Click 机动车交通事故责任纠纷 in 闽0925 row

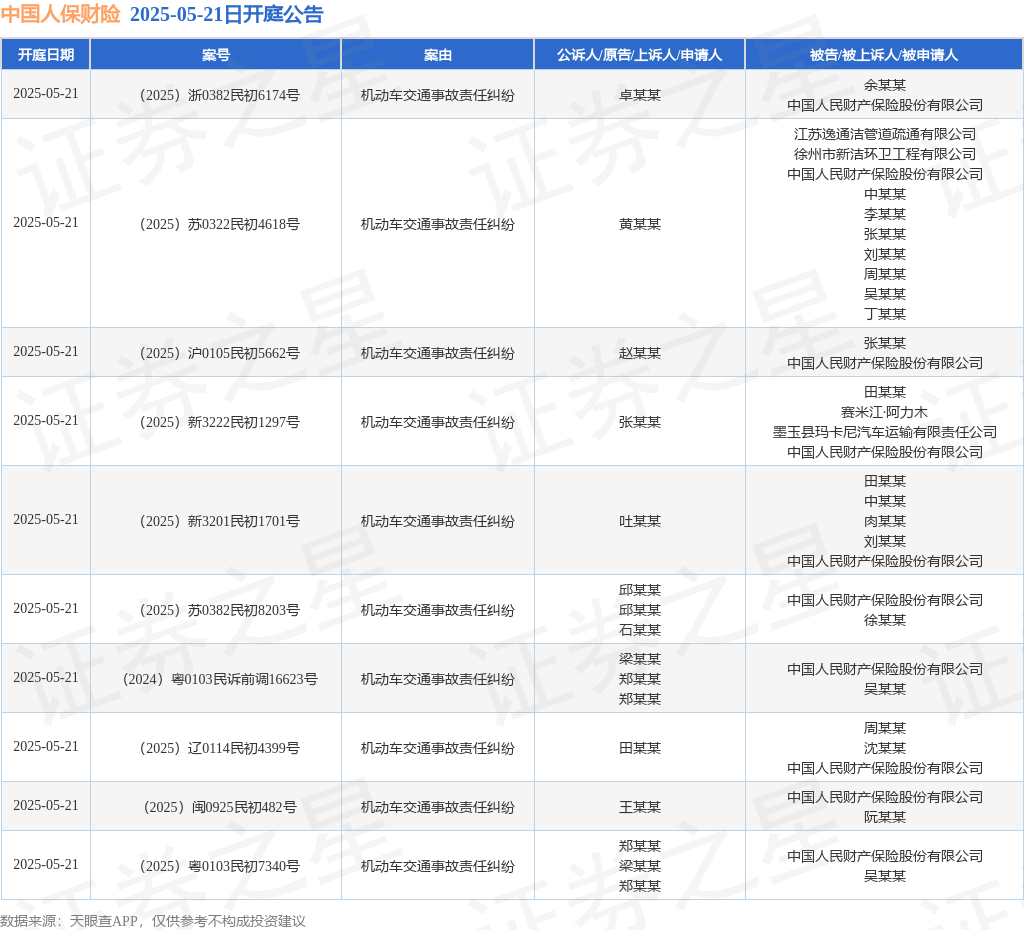point(438,807)
